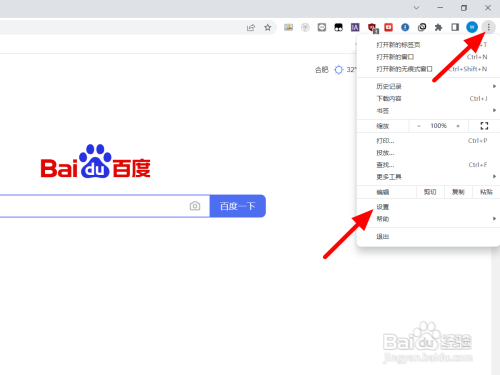Screen dimensions: 500x375
Task: Click the share page icon in address bar
Action: [x=251, y=27]
